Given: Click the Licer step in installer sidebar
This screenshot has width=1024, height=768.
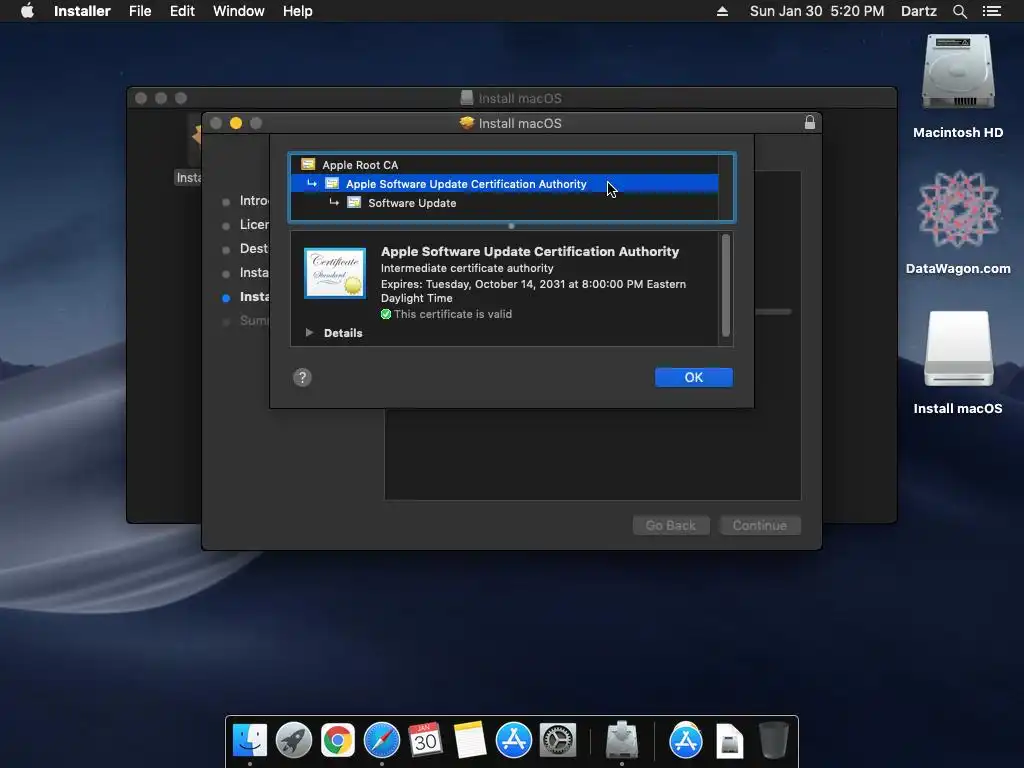Looking at the screenshot, I should (253, 225).
